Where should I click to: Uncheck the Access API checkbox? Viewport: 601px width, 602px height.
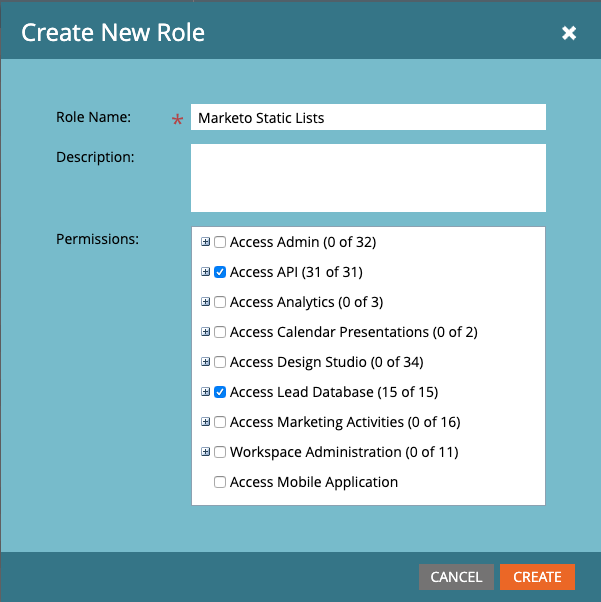[x=220, y=272]
